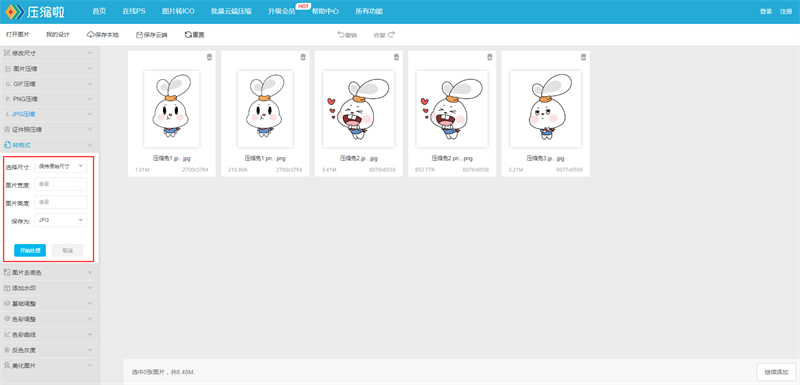Open 图片转ICO in top navigation
The height and width of the screenshot is (385, 800).
click(x=178, y=11)
